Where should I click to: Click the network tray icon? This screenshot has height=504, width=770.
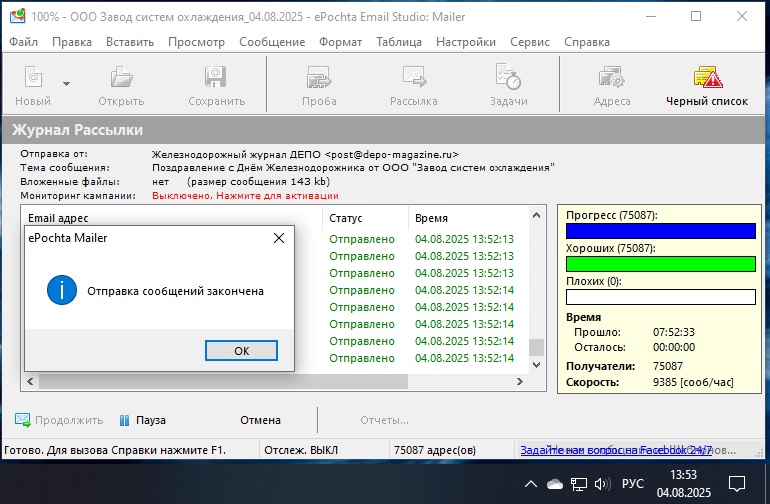click(578, 484)
